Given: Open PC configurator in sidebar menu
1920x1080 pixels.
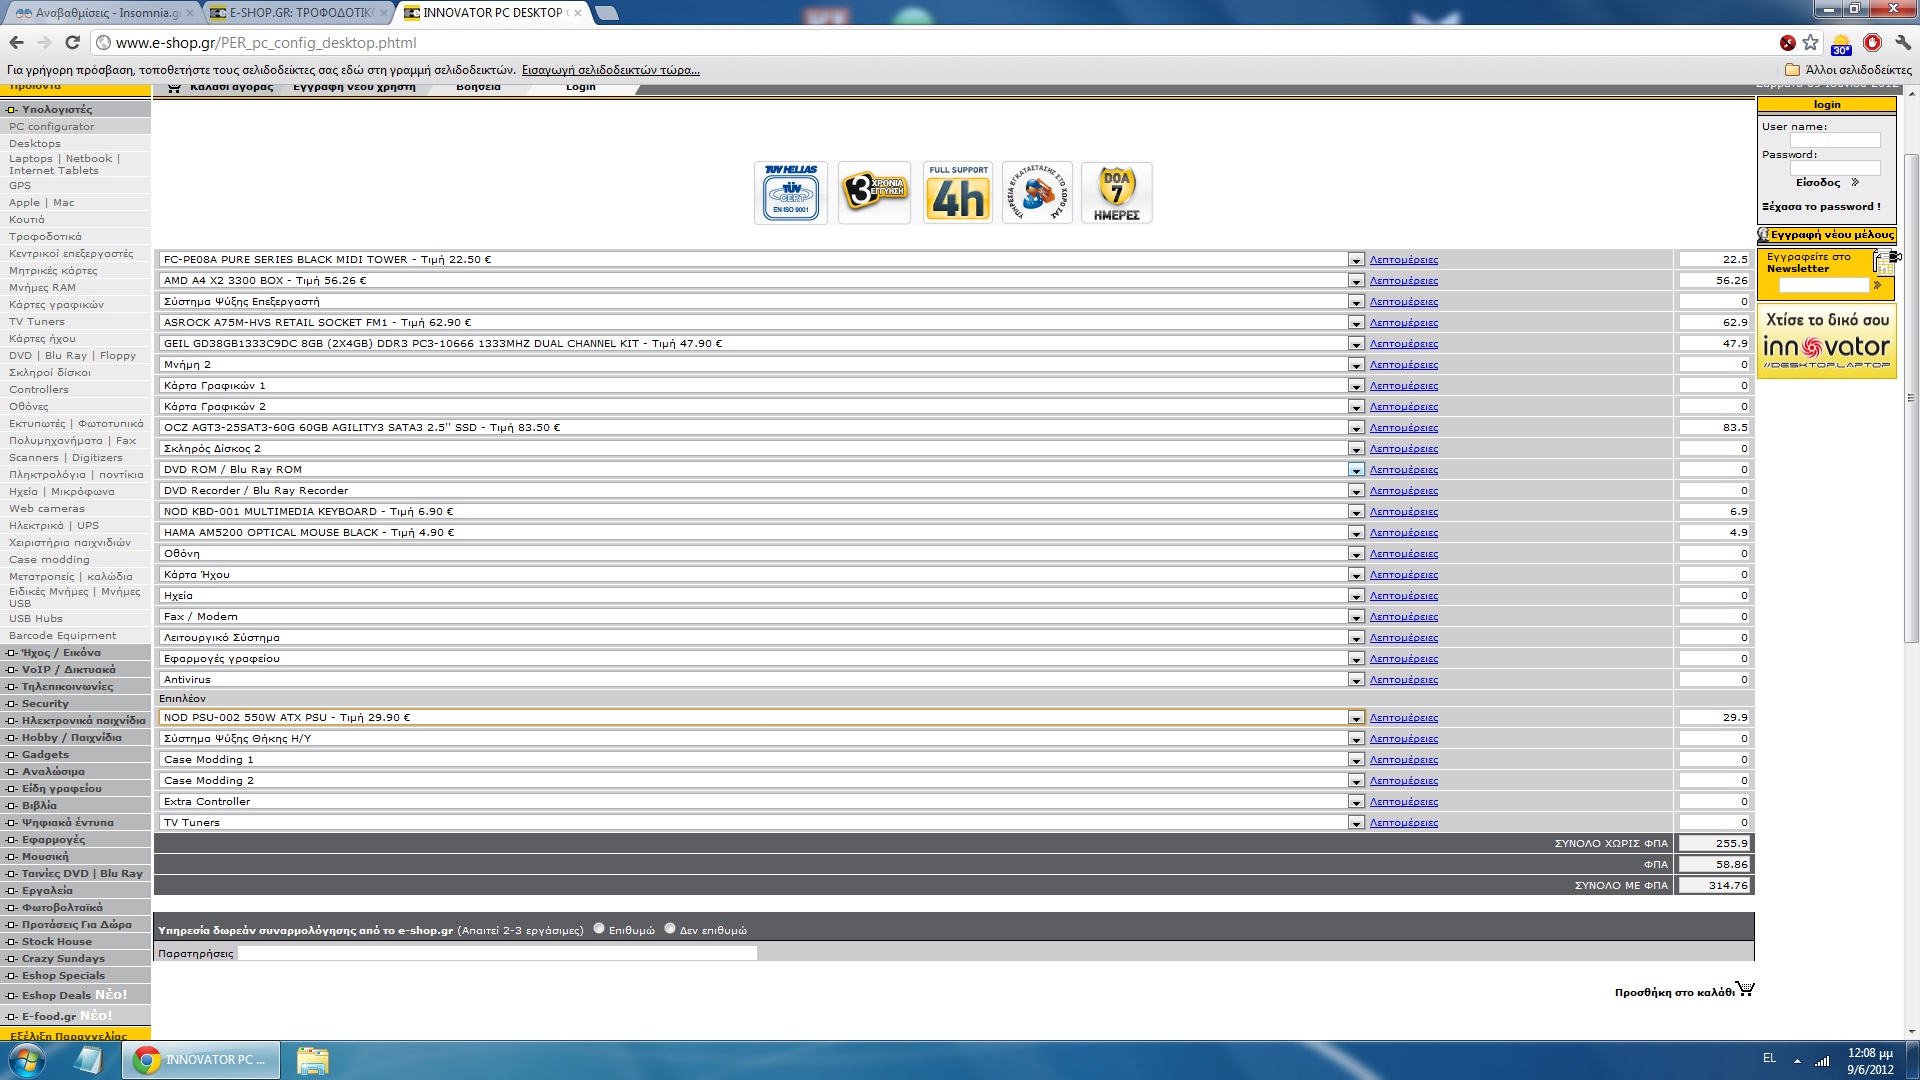Looking at the screenshot, I should (52, 126).
